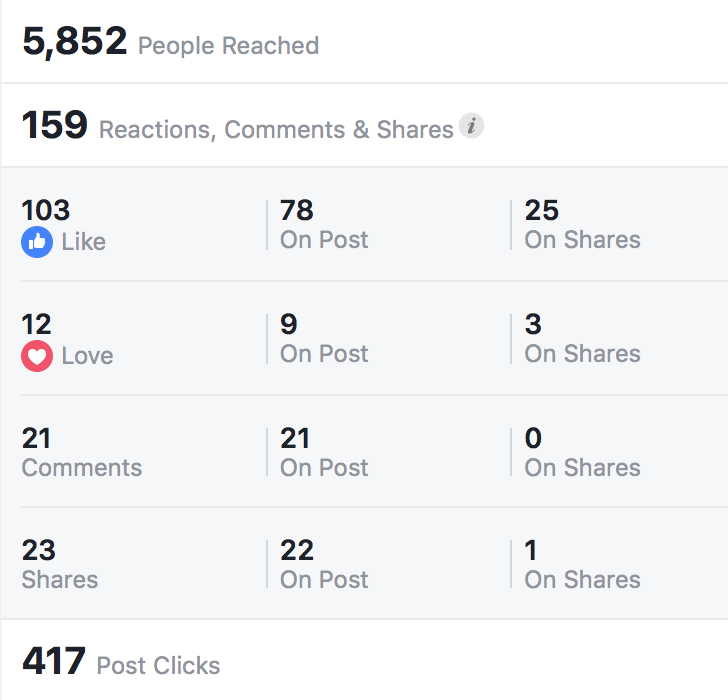This screenshot has height=700, width=728.
Task: Click the 103 Like count
Action: click(46, 210)
